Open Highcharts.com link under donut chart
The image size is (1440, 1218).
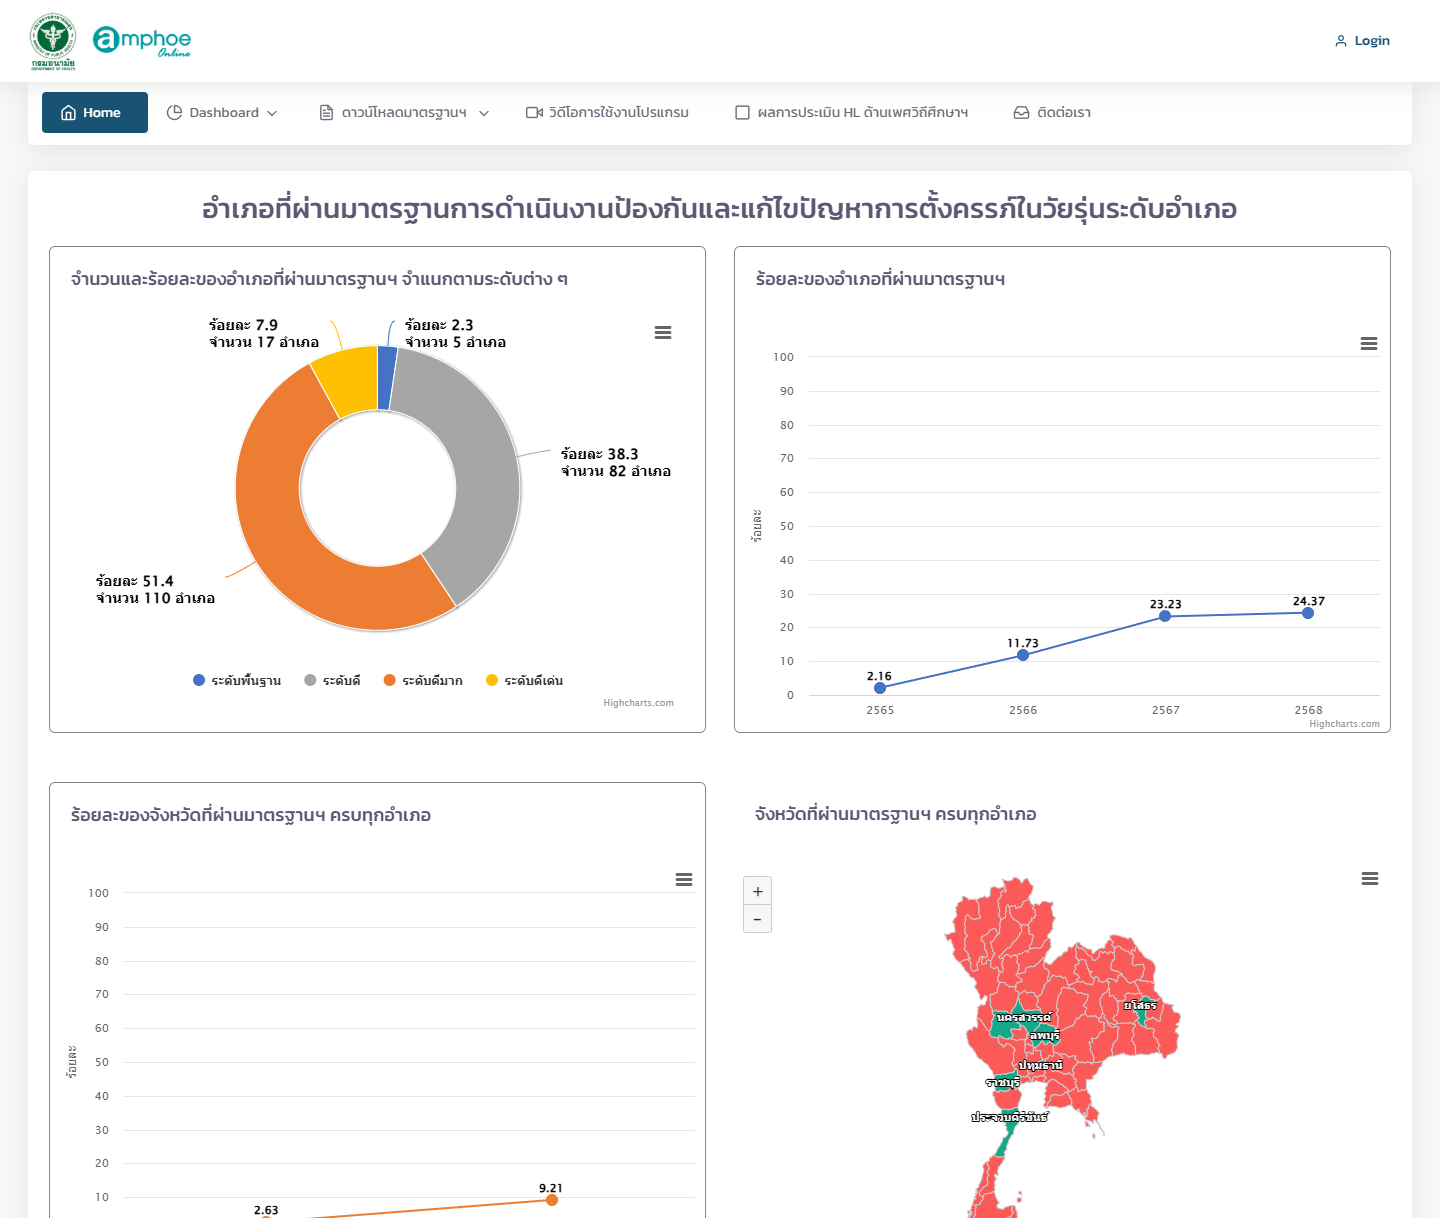(638, 703)
